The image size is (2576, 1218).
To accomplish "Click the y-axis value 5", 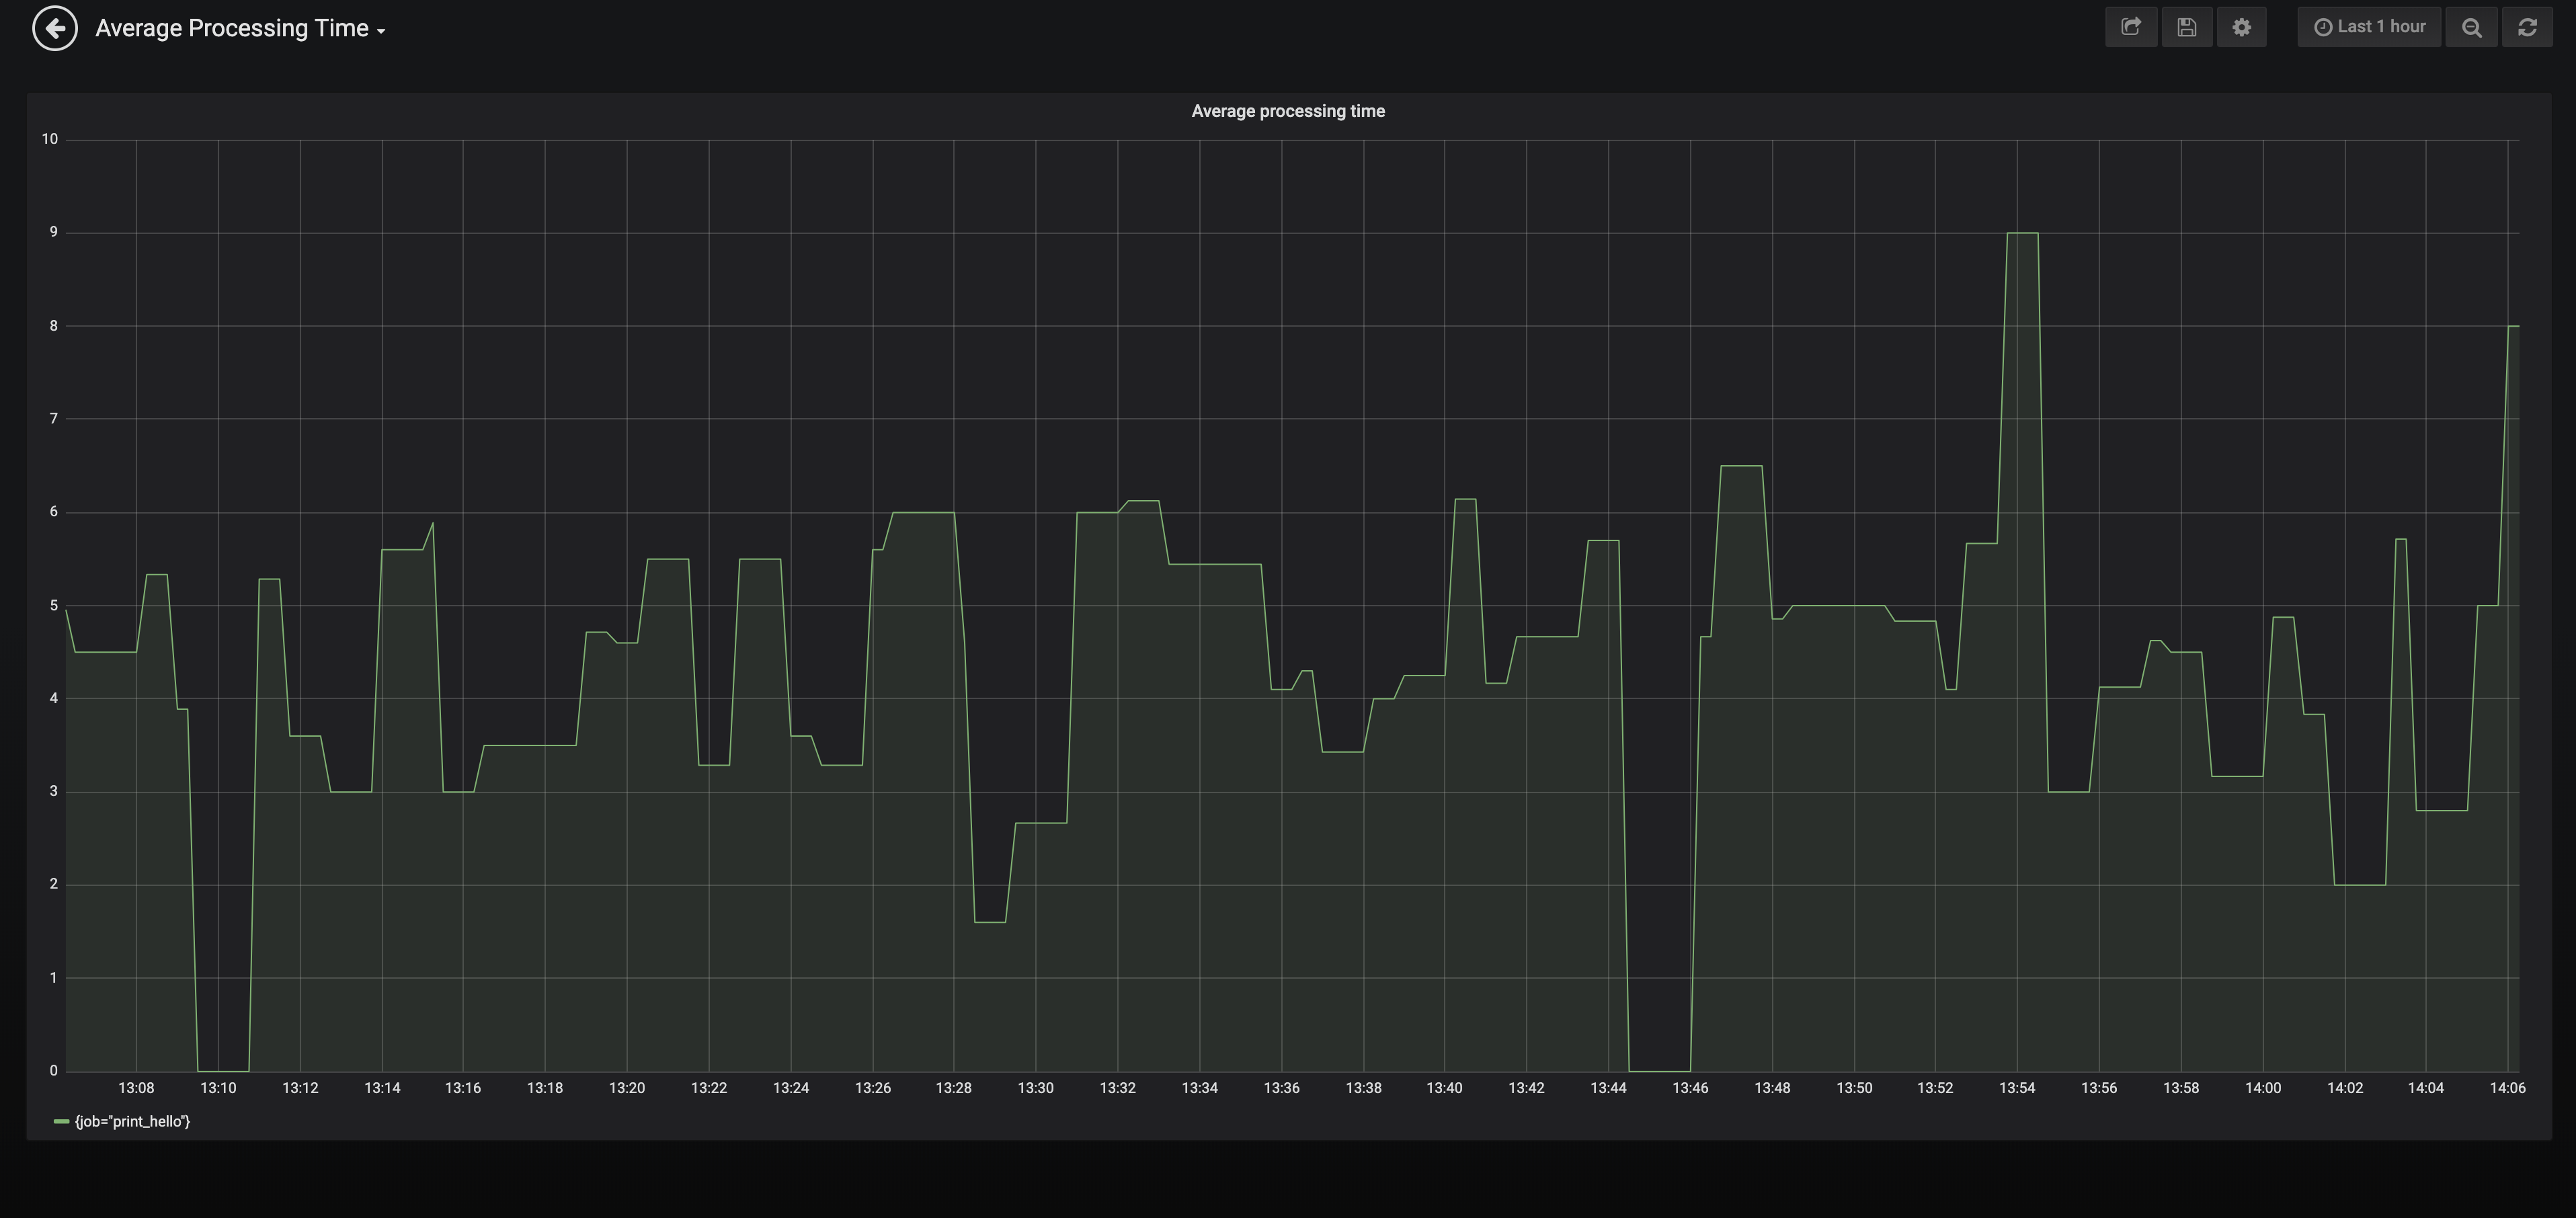I will tap(54, 605).
